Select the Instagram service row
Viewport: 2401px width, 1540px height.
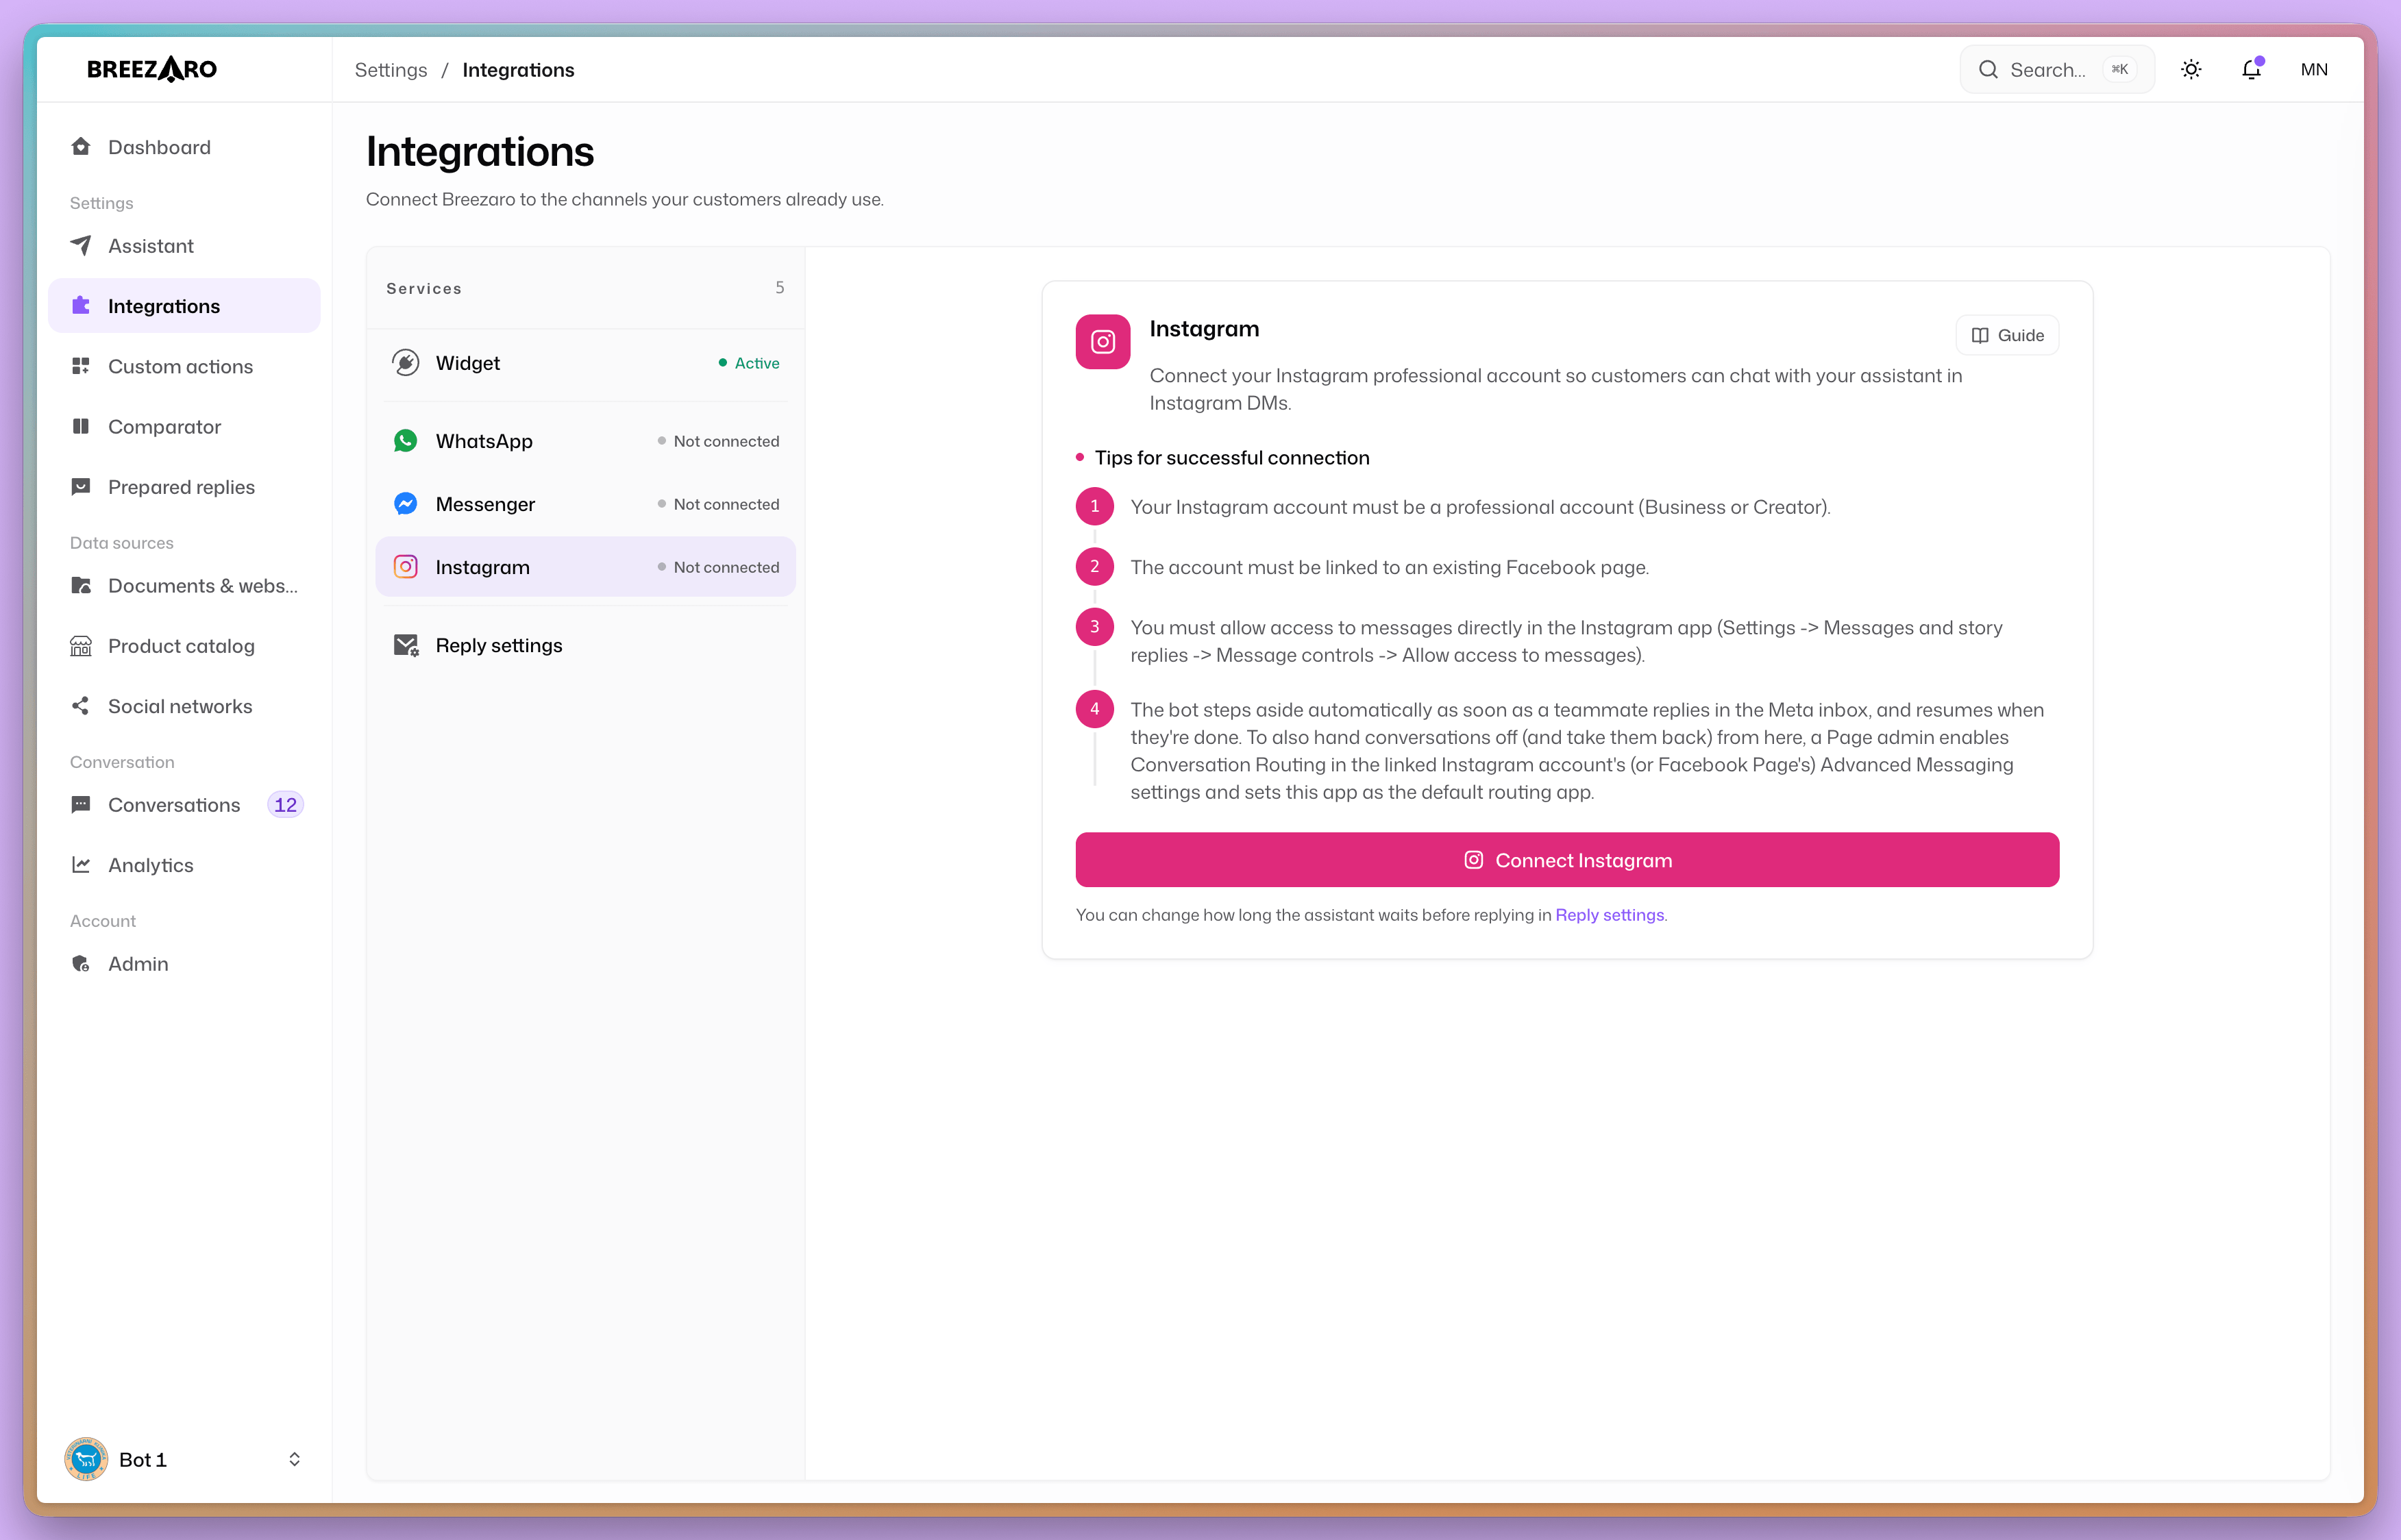585,566
